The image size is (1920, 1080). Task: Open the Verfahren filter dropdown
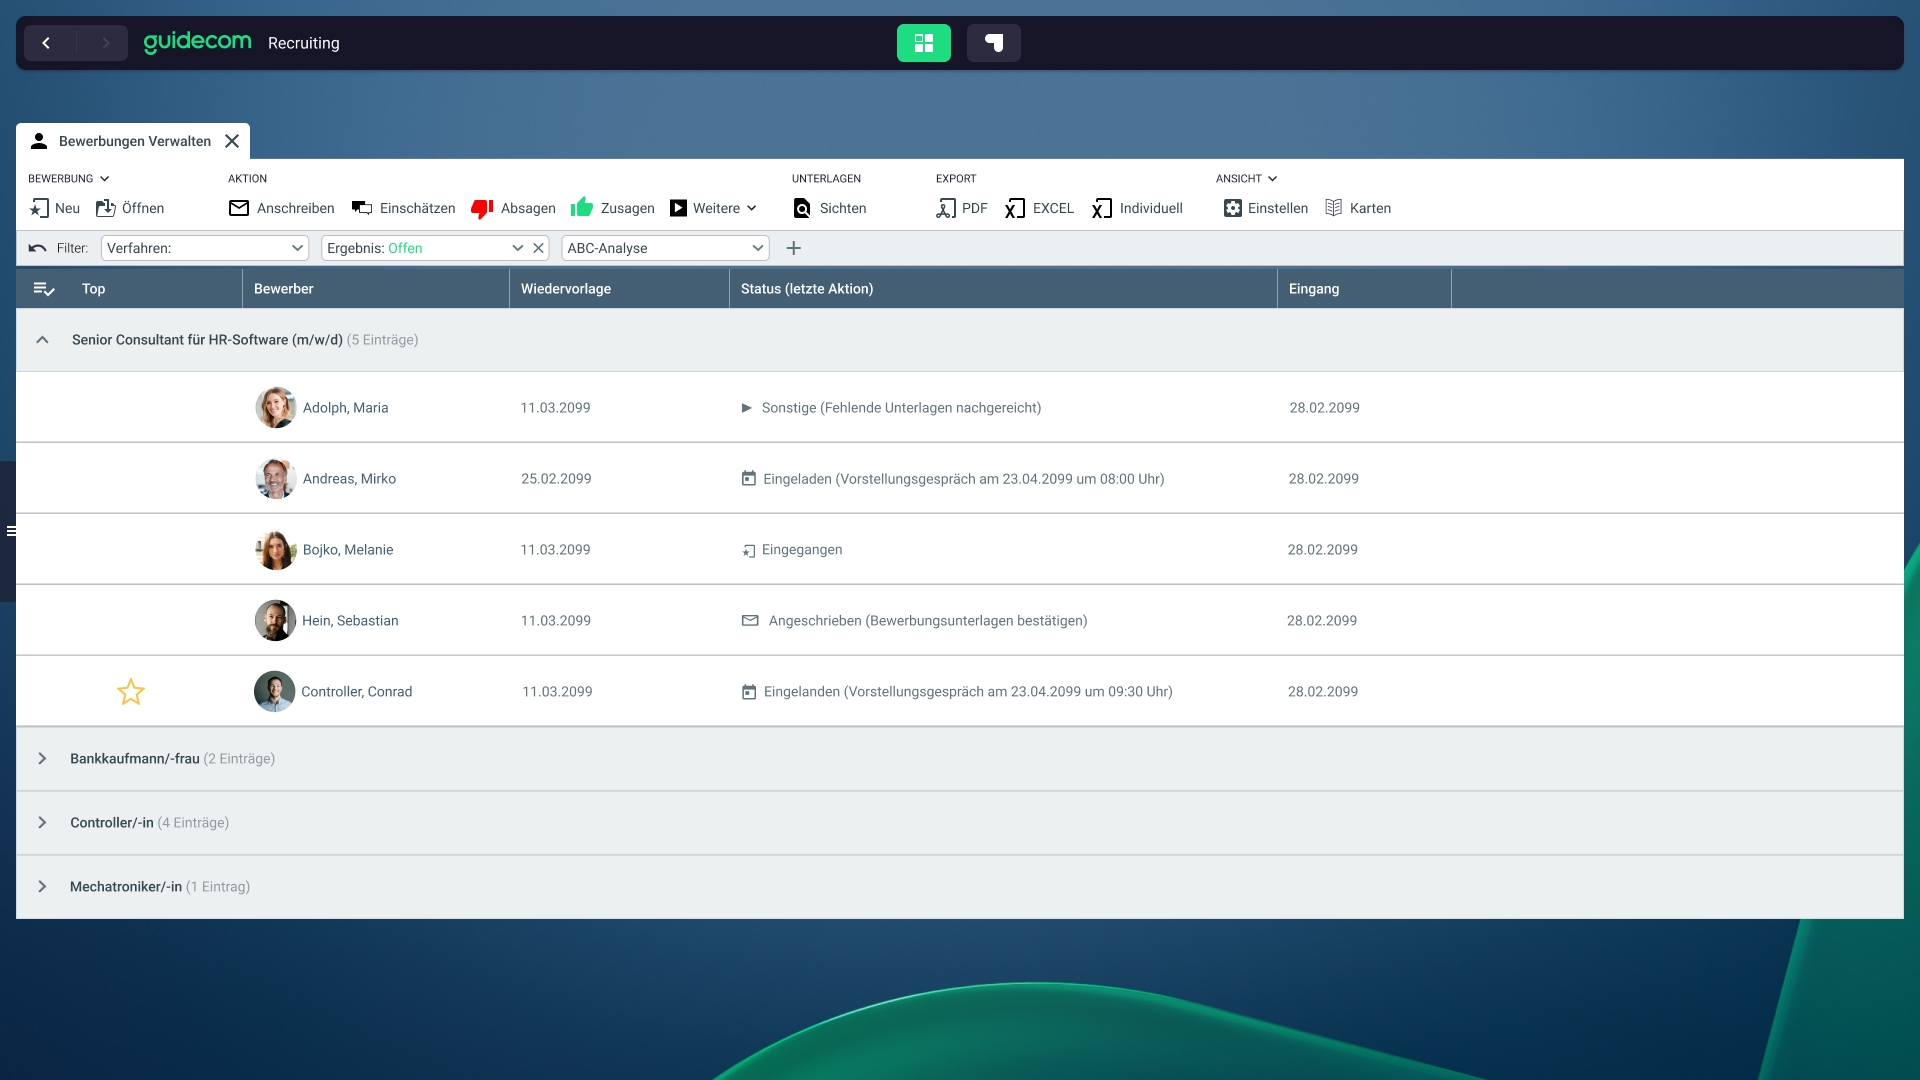point(205,248)
